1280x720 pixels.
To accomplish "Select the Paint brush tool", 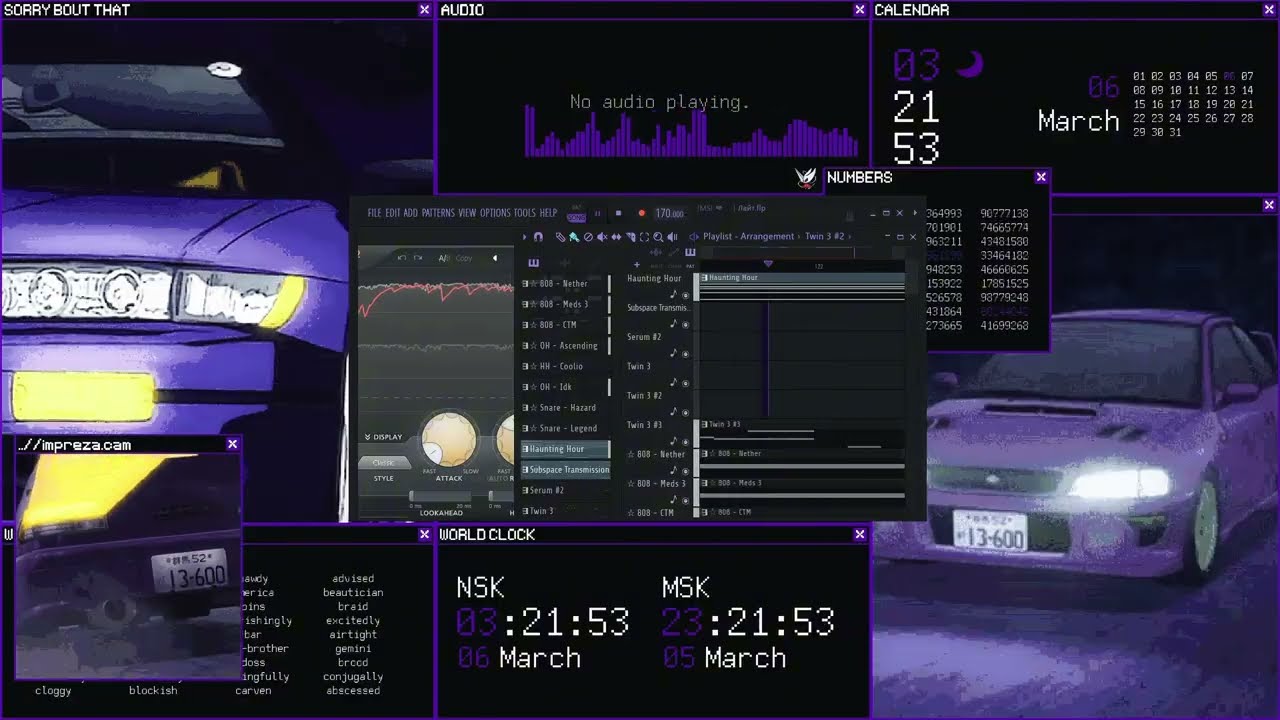I will click(574, 237).
